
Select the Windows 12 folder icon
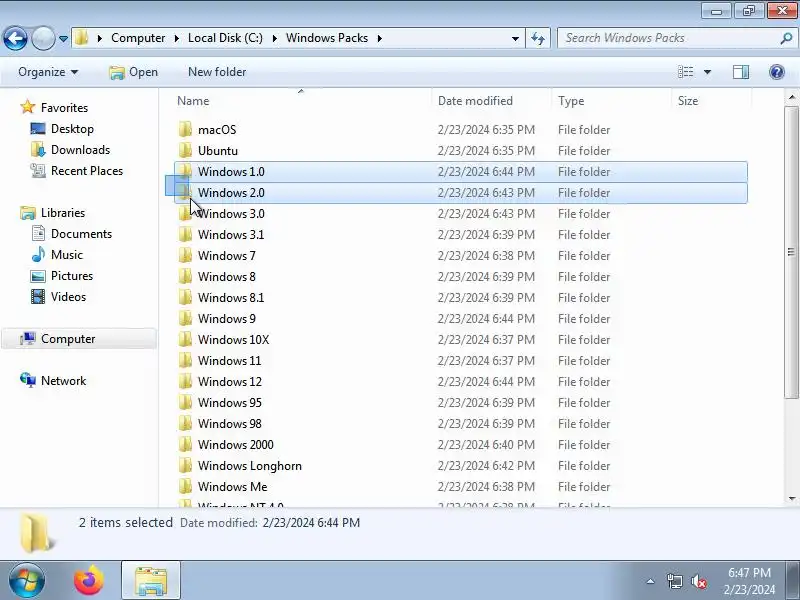click(x=185, y=382)
